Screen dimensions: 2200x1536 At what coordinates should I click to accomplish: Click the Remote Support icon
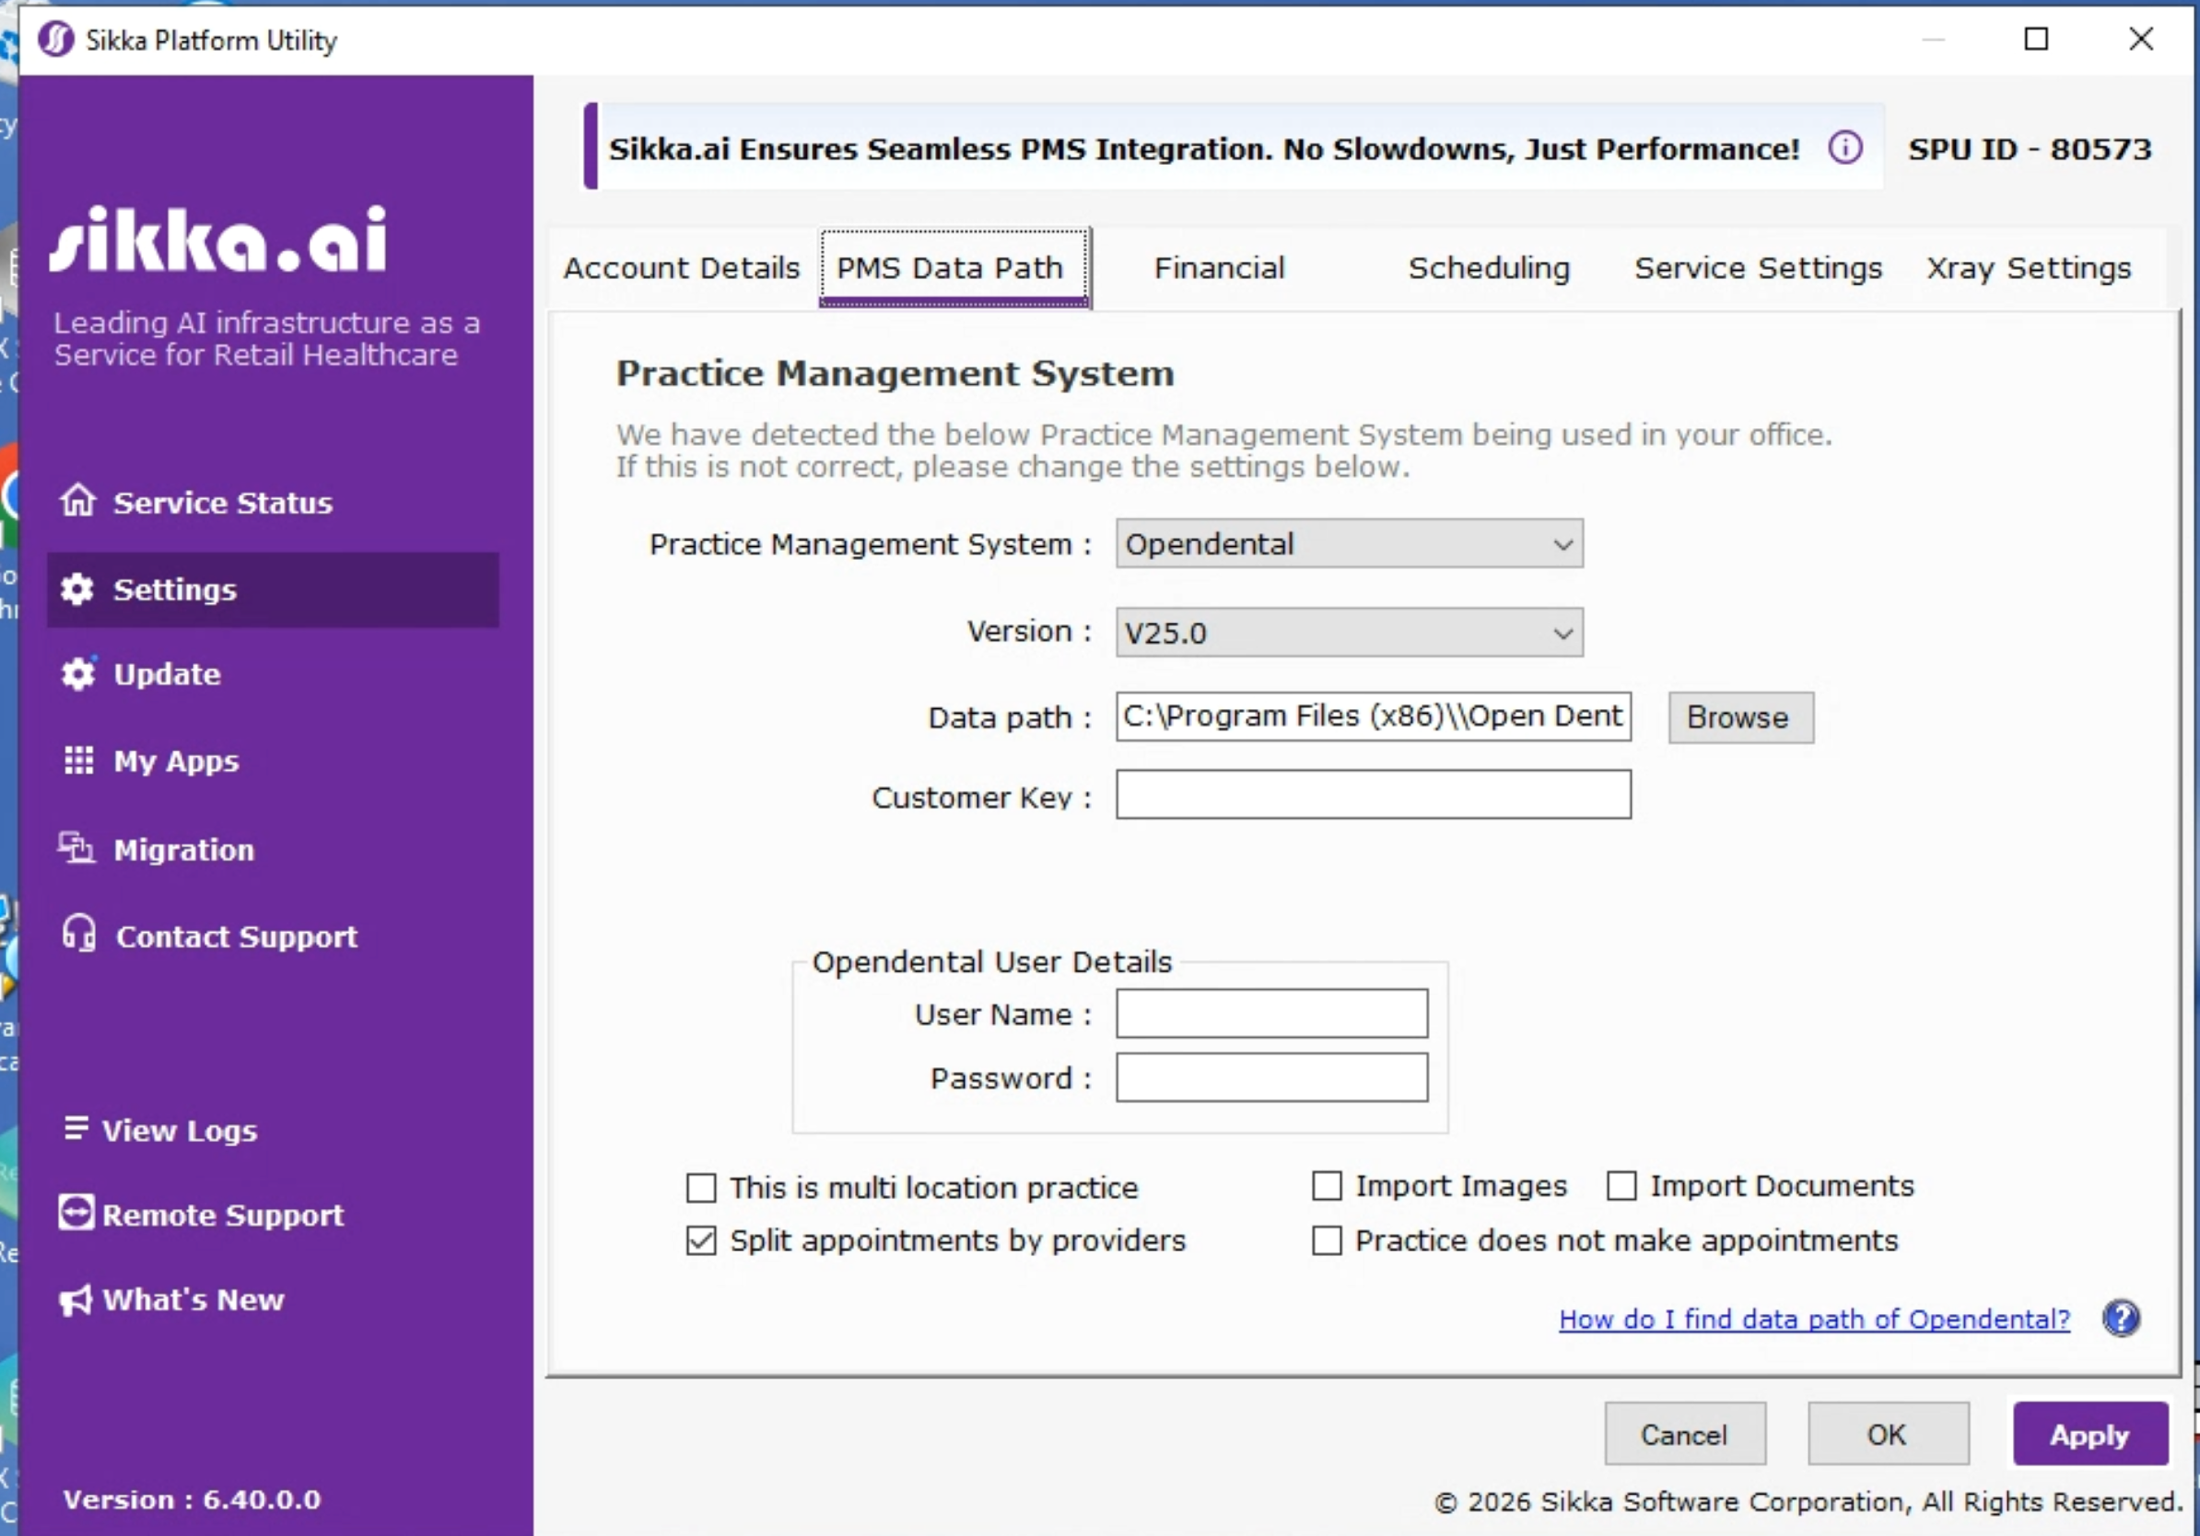click(76, 1212)
